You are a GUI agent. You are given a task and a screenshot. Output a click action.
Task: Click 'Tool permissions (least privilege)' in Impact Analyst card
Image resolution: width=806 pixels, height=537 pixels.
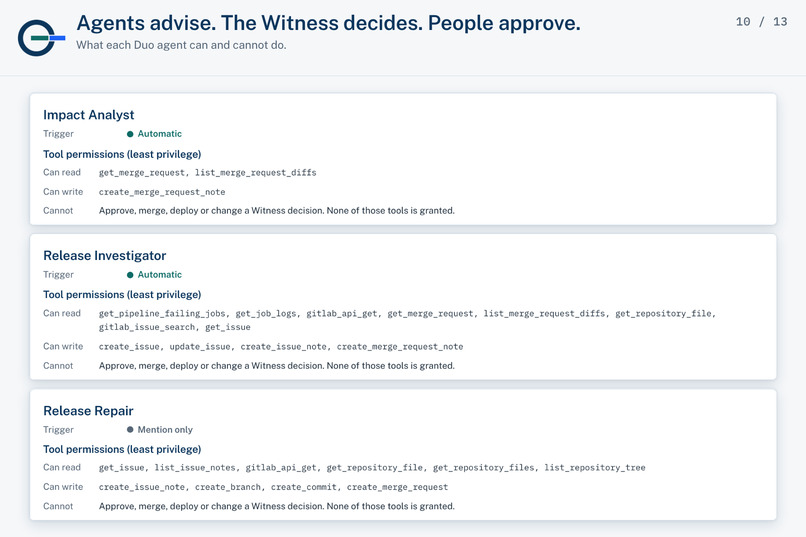point(122,154)
